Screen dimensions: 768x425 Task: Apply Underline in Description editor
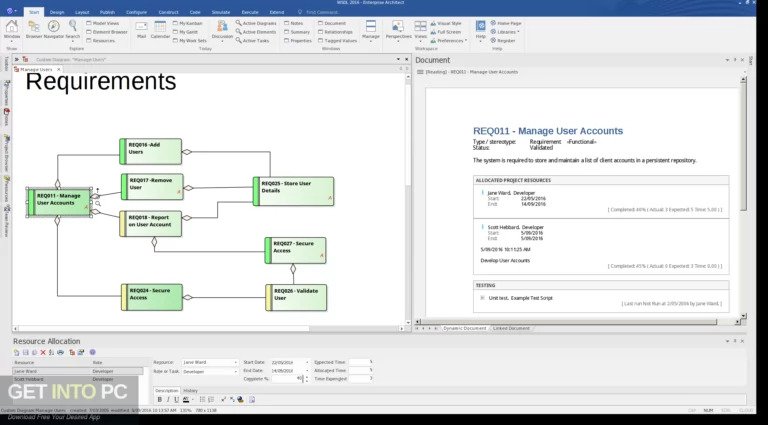tap(177, 400)
